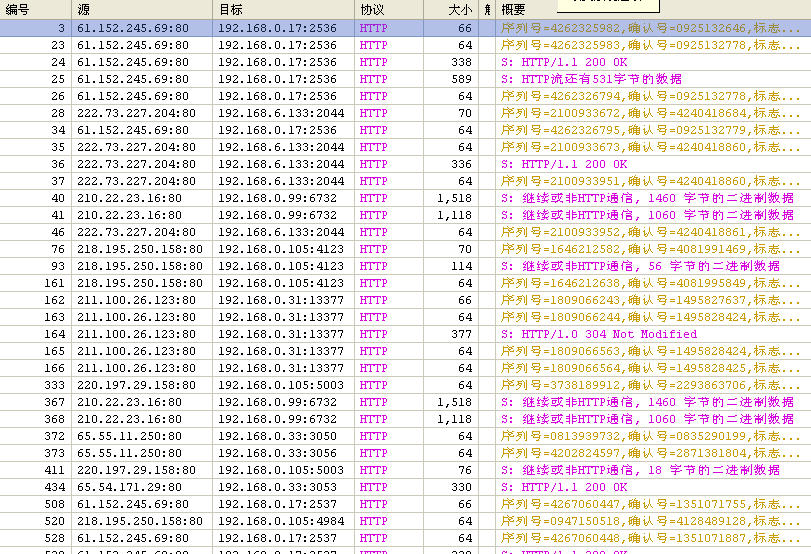Viewport: 811px width, 554px height.
Task: Select packet 40 sized 1,518 bytes
Action: click(300, 199)
